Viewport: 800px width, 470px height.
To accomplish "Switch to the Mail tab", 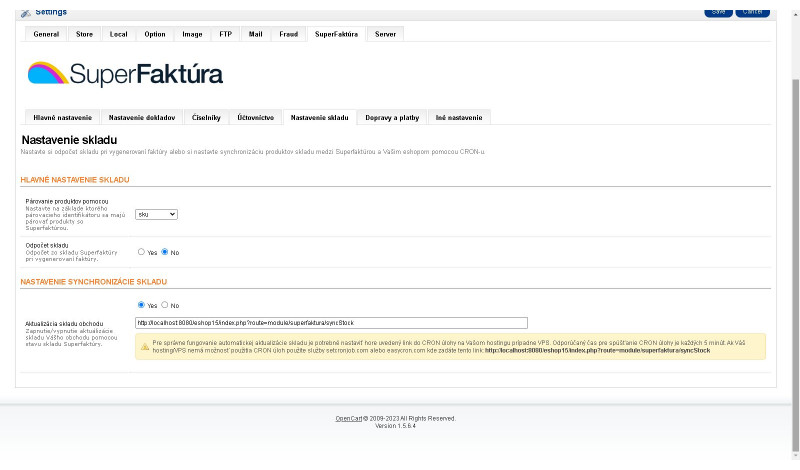I will [256, 34].
